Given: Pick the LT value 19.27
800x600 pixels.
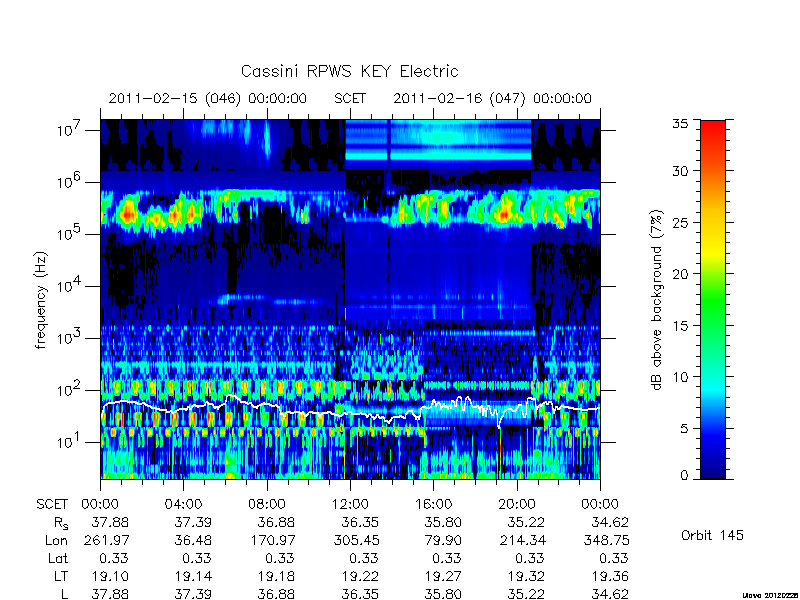Looking at the screenshot, I should click(443, 576).
